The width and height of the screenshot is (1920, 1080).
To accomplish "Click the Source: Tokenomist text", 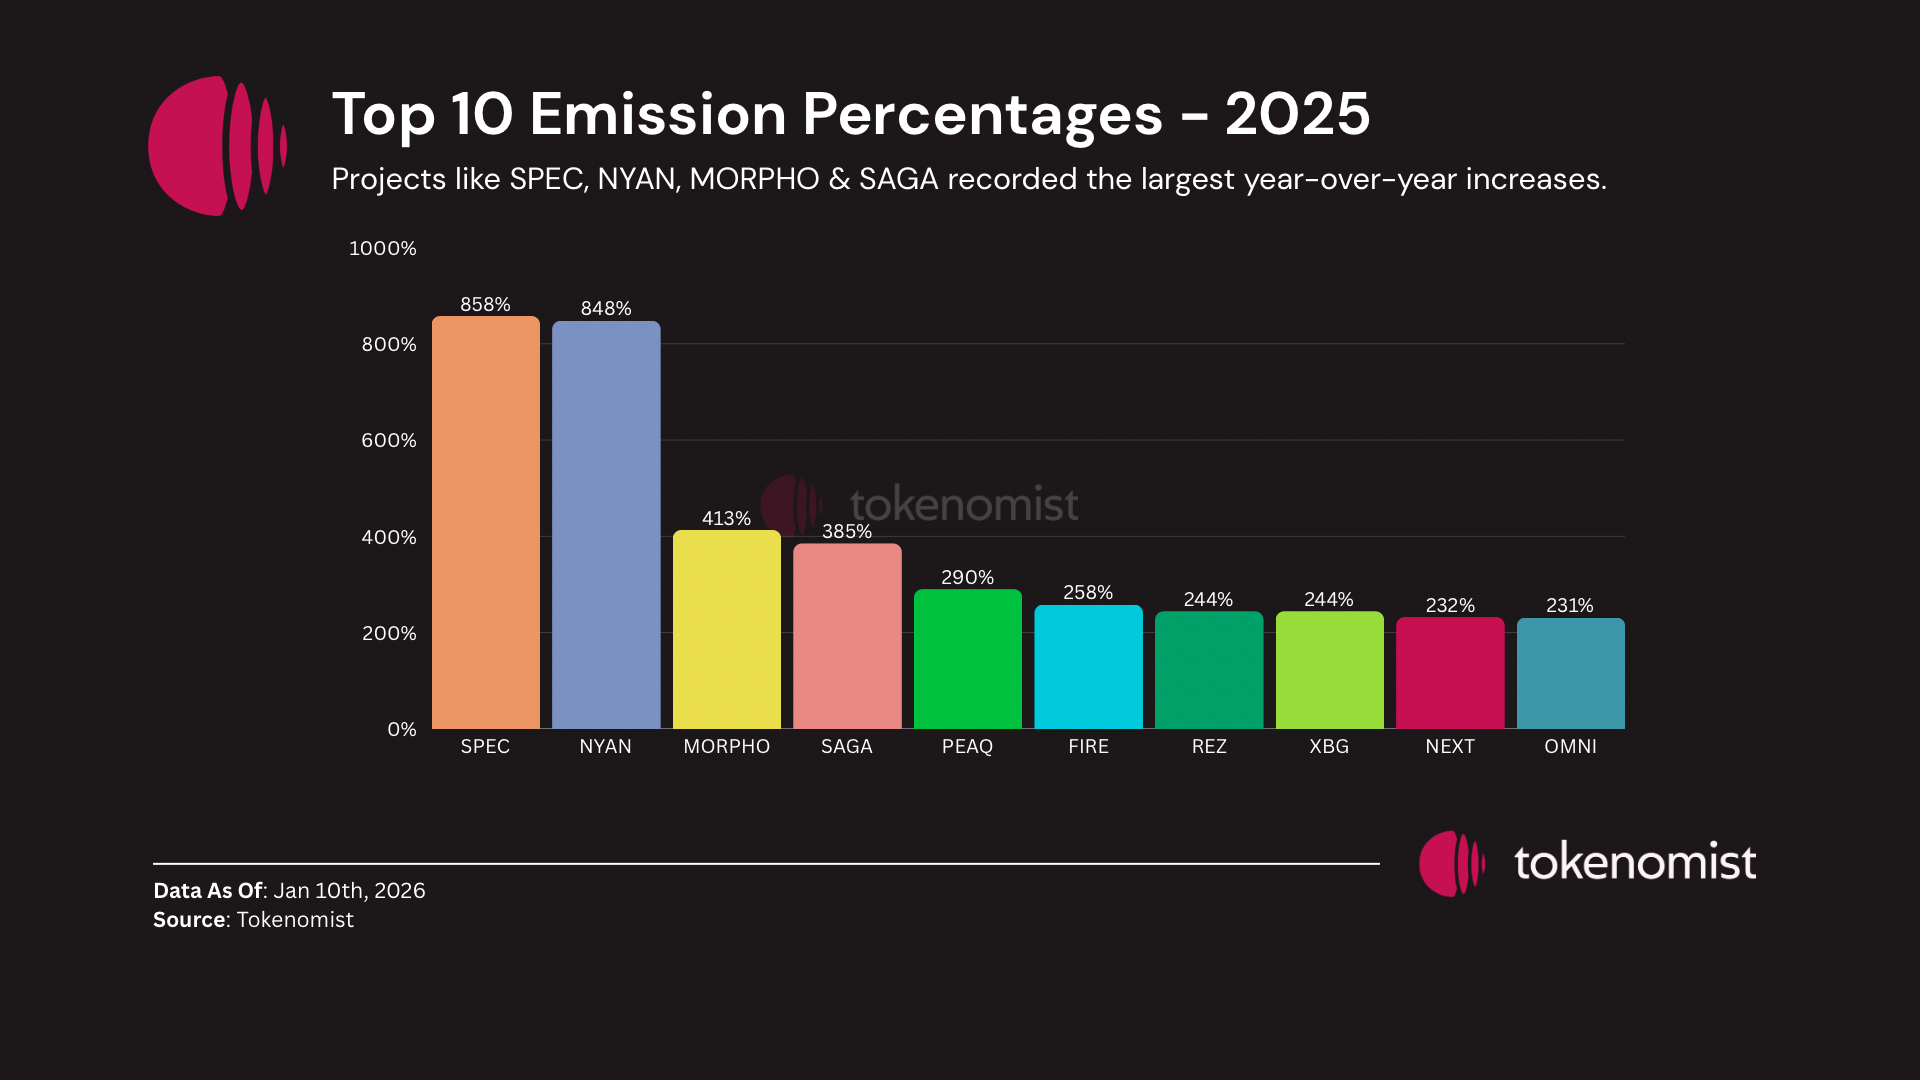I will coord(253,919).
